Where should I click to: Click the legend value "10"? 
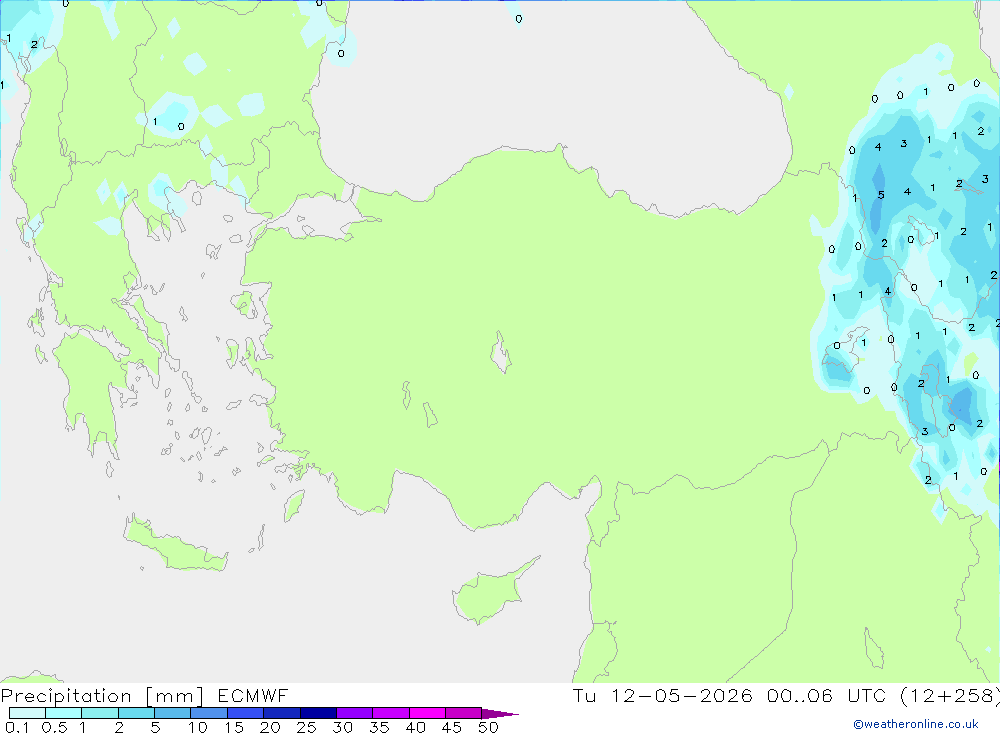tap(197, 727)
